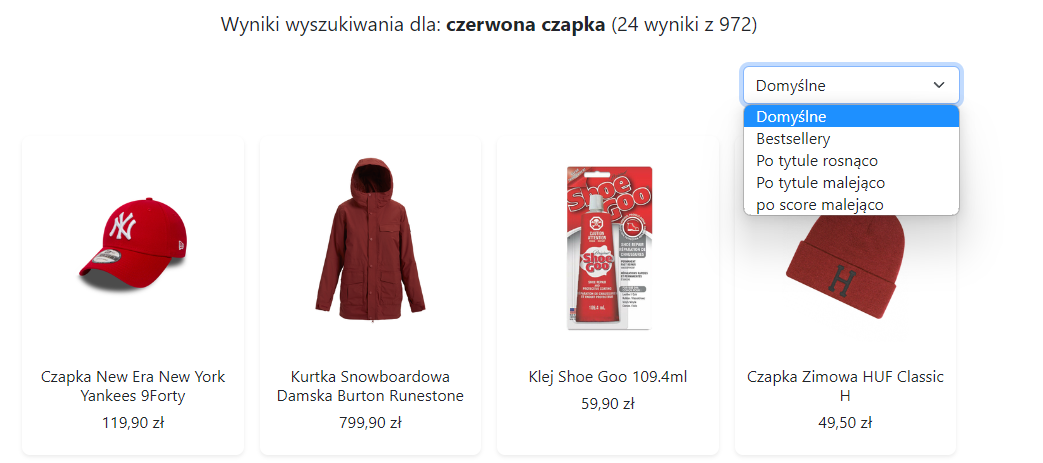Open red New York Yankees cap image
The height and width of the screenshot is (463, 1043).
pos(132,243)
